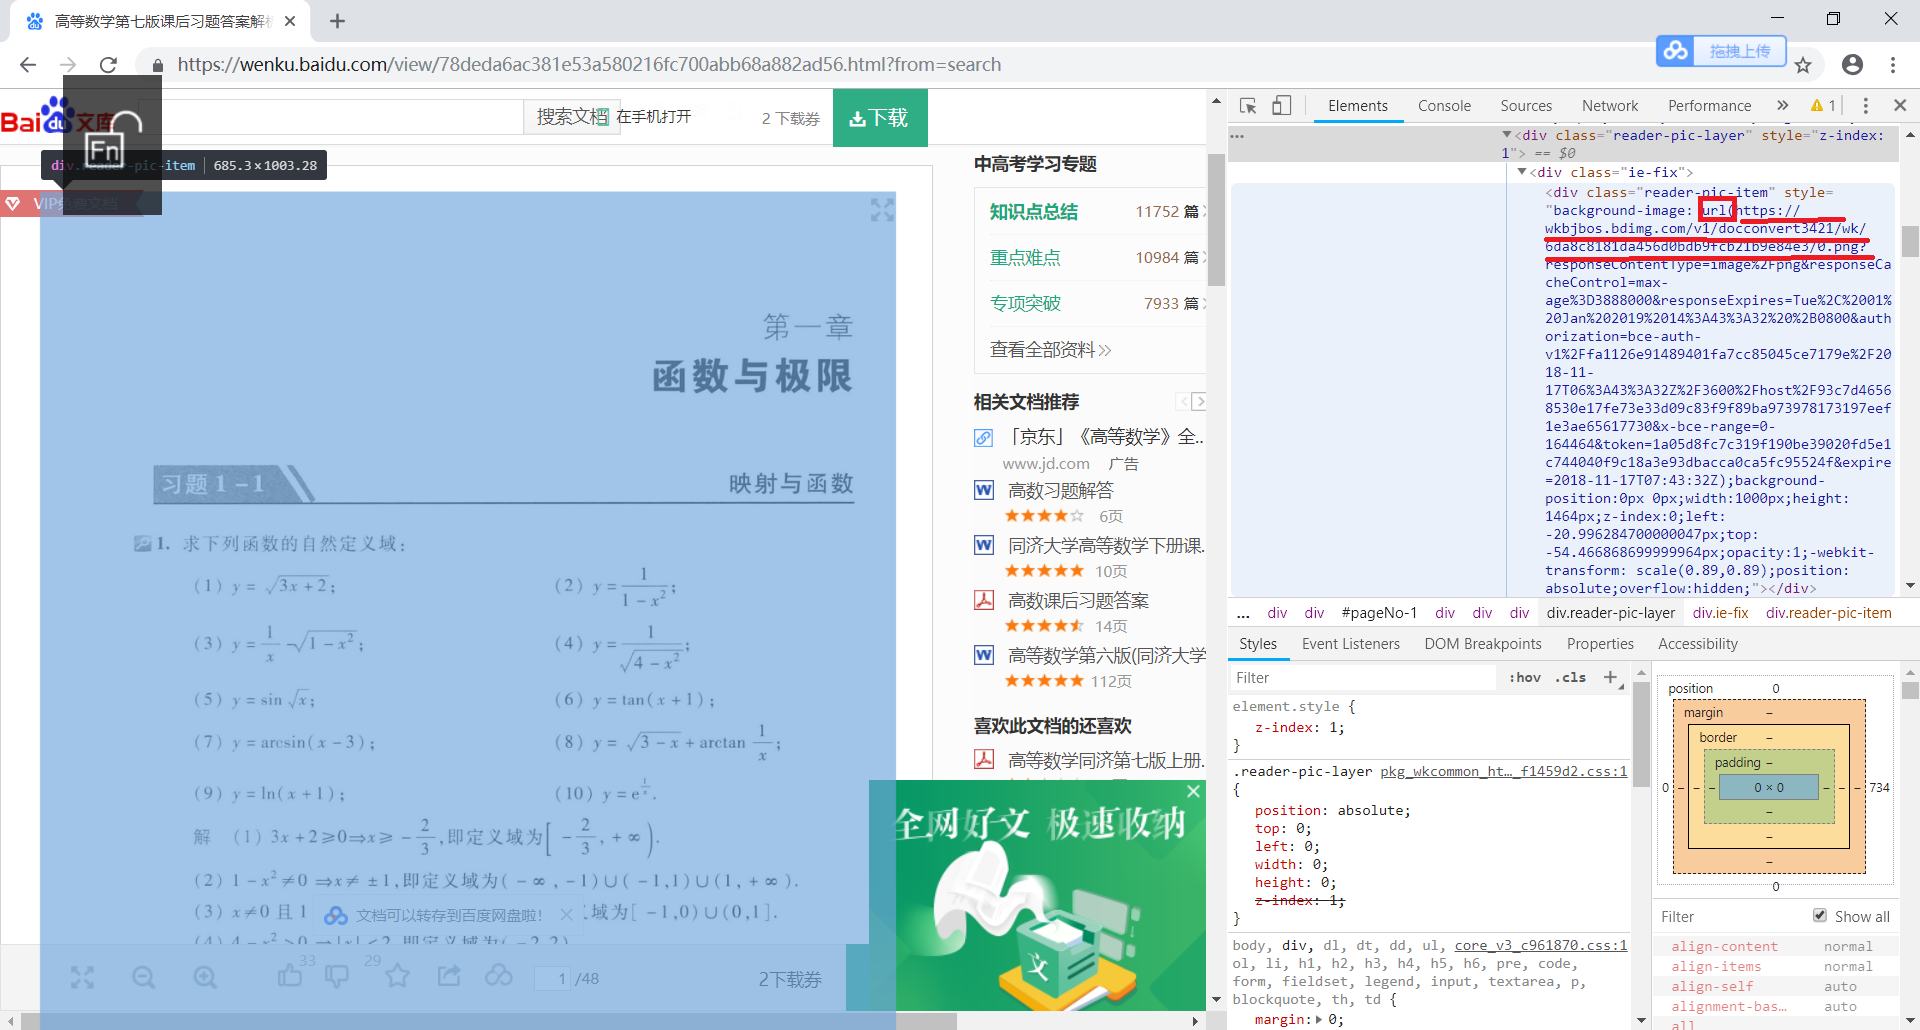Open 高数课后习题答案 related document
Viewport: 1920px width, 1030px height.
click(x=1078, y=600)
